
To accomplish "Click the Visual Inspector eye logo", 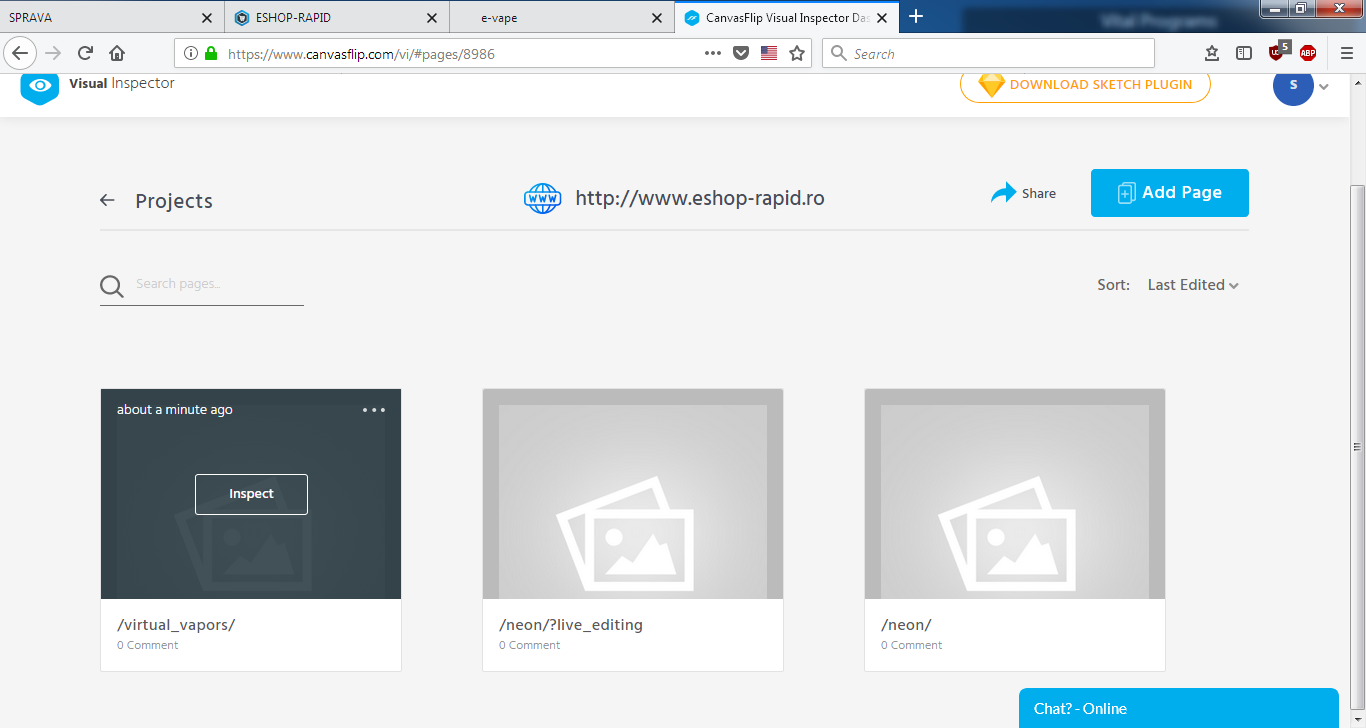I will pyautogui.click(x=40, y=87).
